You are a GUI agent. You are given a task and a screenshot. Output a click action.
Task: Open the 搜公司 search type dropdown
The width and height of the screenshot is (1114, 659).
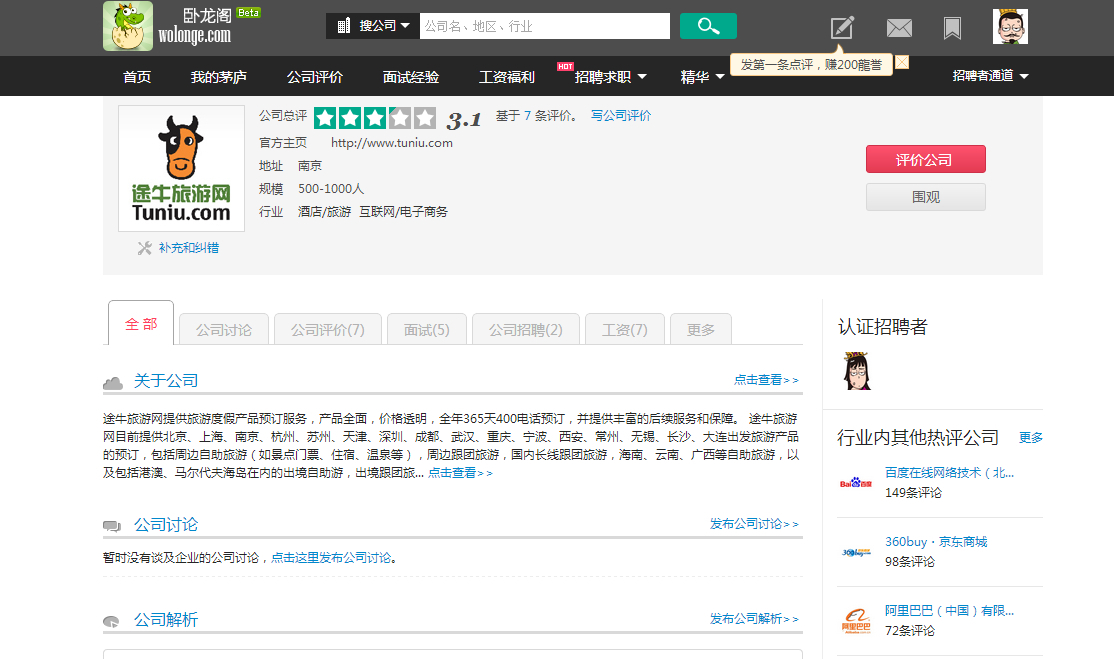point(373,26)
